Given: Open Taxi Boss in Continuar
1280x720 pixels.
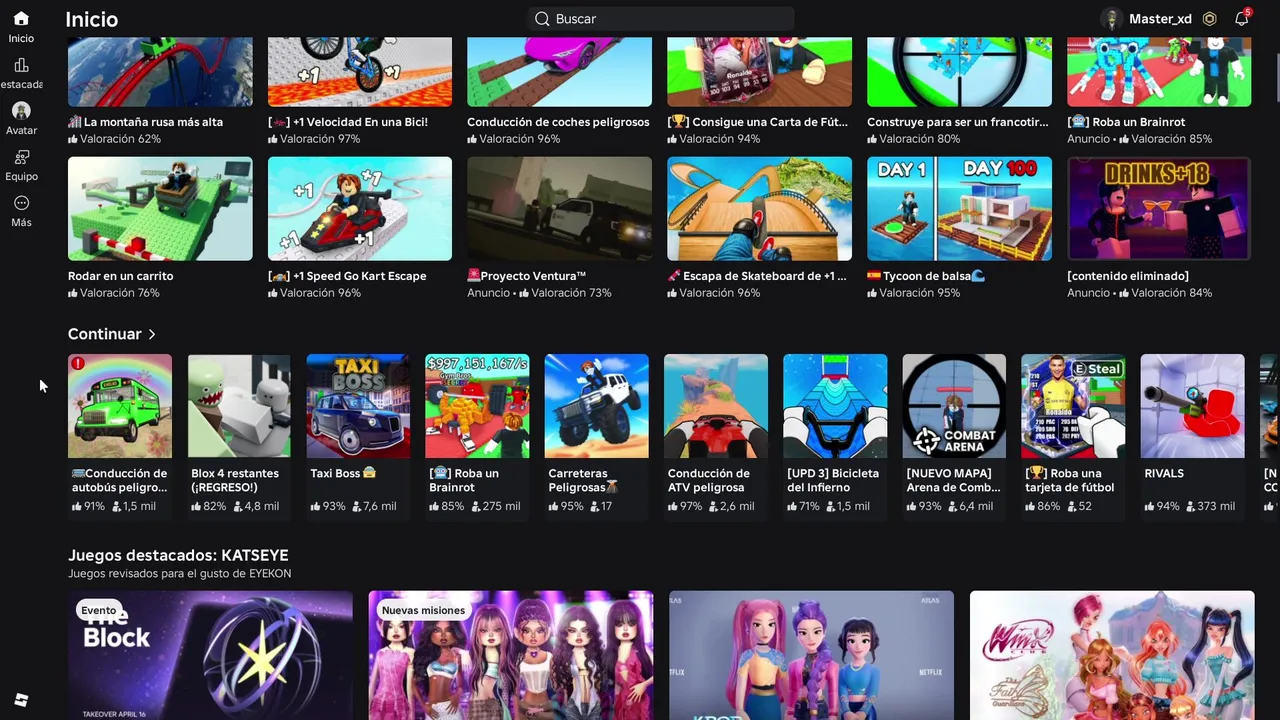Looking at the screenshot, I should click(358, 435).
